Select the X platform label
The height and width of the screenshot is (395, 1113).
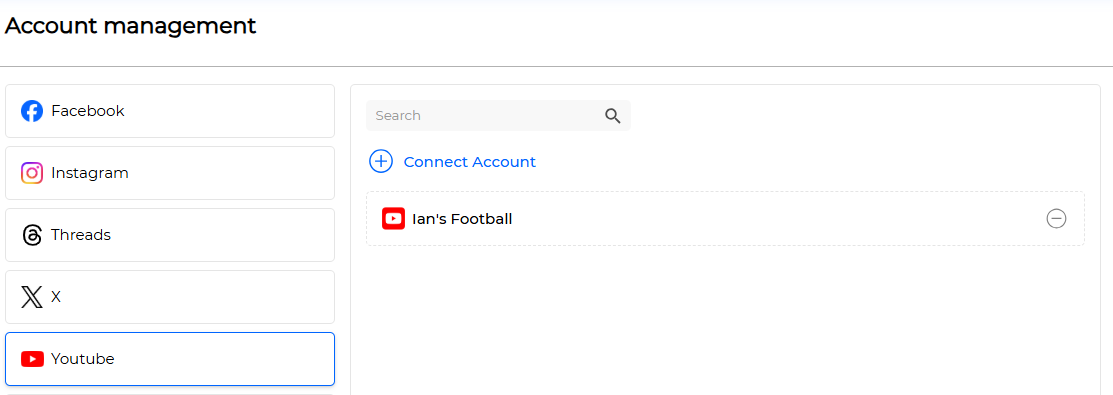pos(56,297)
